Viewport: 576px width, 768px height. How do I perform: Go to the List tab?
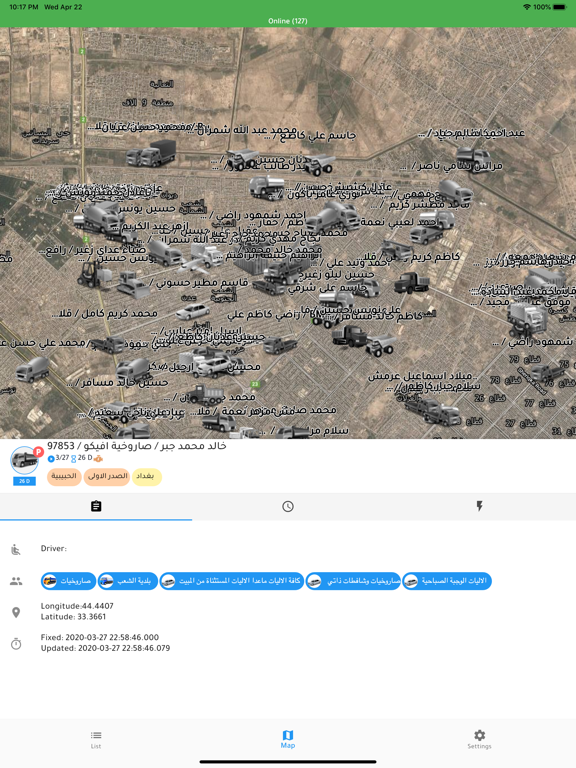tap(96, 739)
